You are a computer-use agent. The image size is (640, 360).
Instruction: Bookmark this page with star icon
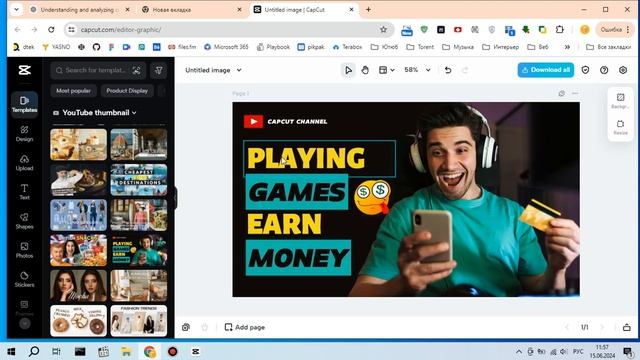pyautogui.click(x=383, y=29)
